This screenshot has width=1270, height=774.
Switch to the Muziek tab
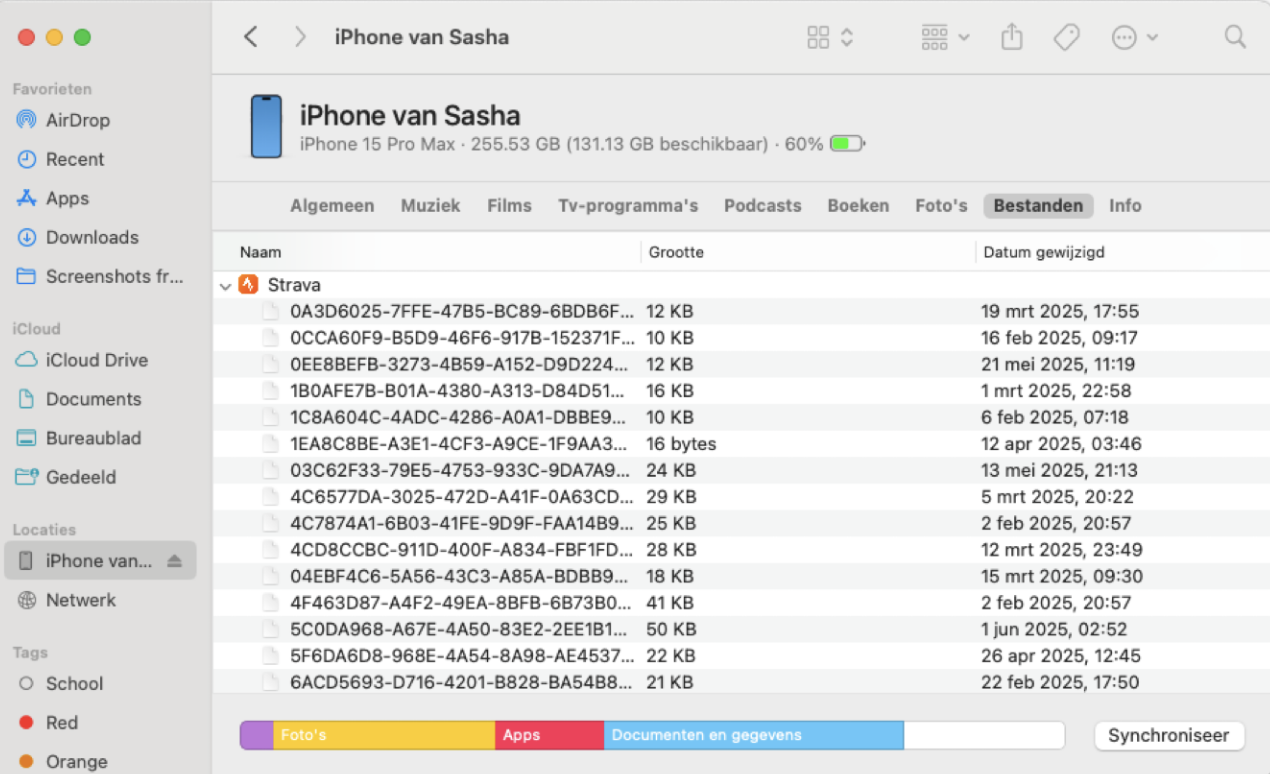pos(430,205)
